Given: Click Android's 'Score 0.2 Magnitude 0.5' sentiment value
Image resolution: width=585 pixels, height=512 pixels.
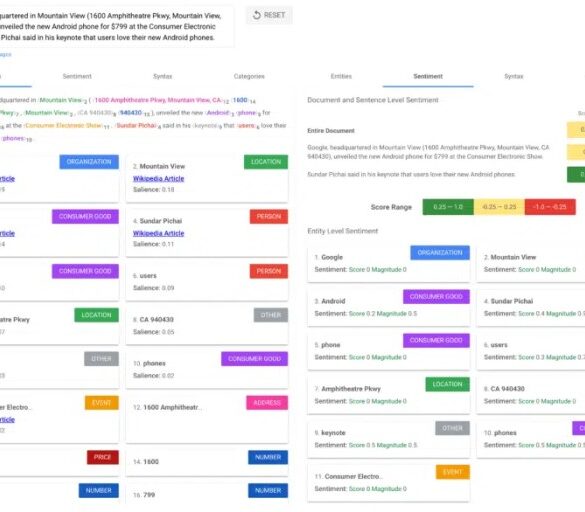Looking at the screenshot, I should coord(383,313).
